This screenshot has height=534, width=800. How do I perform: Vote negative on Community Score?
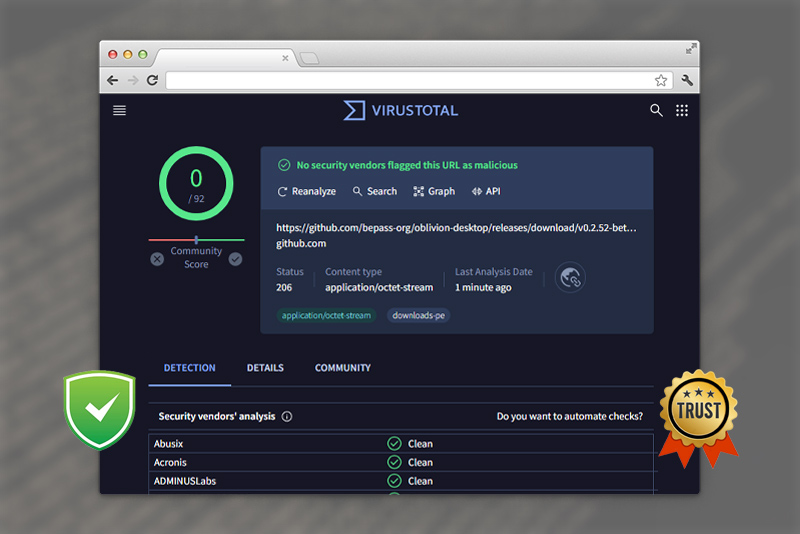coord(157,259)
